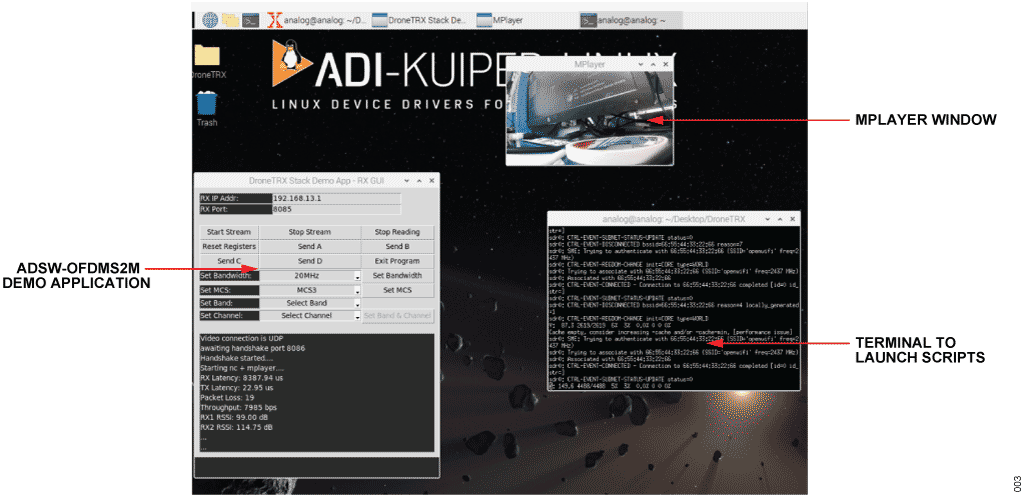Switch to analog@analog ~/D... taskbar window
The image size is (1024, 496).
pos(317,20)
